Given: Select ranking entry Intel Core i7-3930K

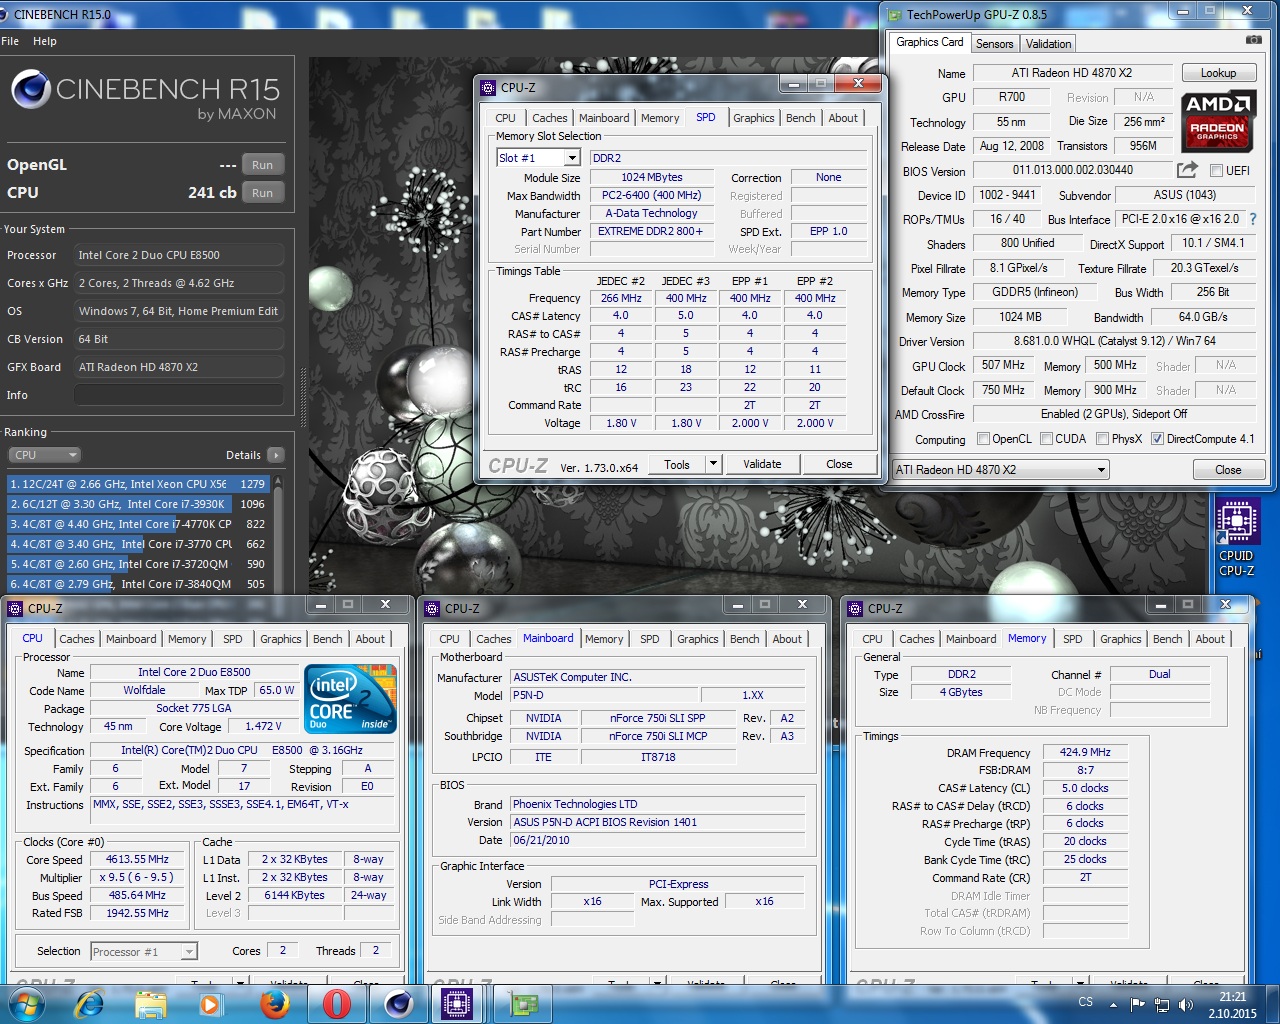Looking at the screenshot, I should click(x=138, y=504).
